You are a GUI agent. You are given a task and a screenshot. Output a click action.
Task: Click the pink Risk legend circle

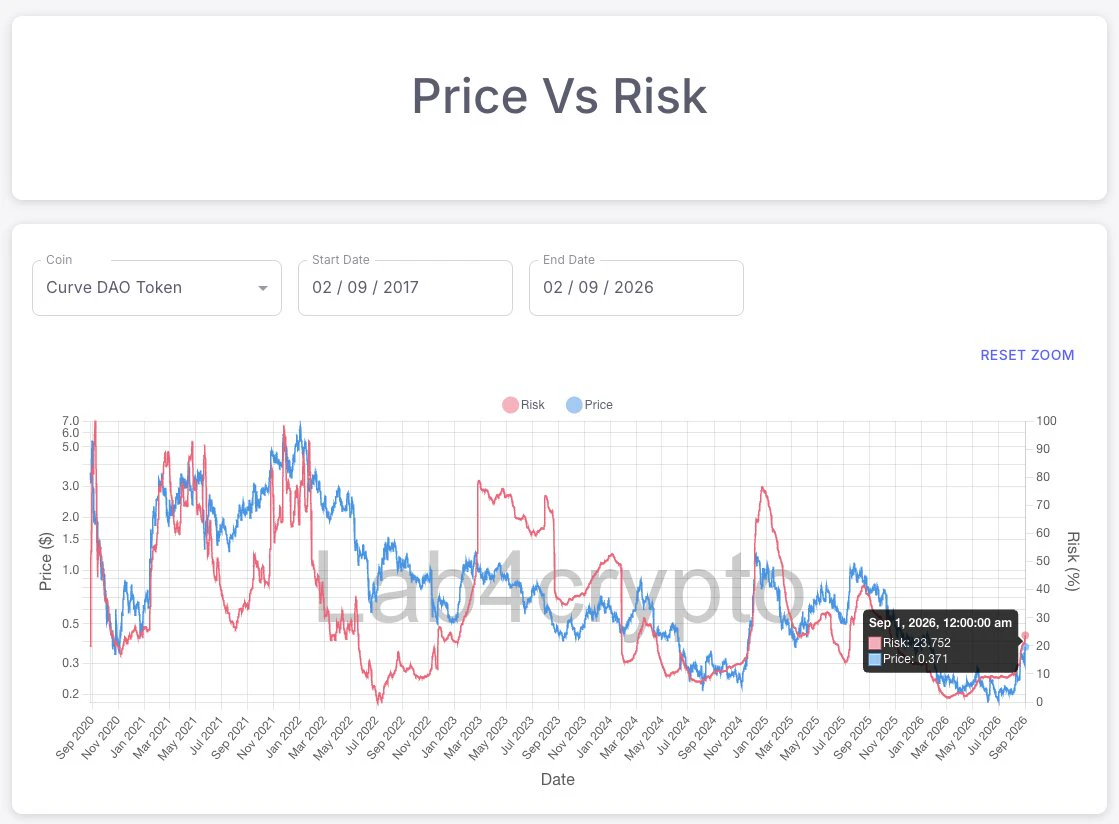click(510, 405)
